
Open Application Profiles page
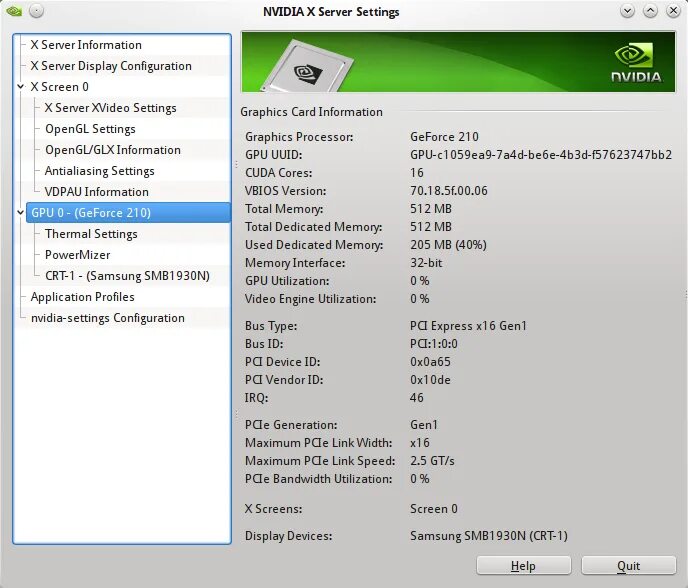pos(82,297)
